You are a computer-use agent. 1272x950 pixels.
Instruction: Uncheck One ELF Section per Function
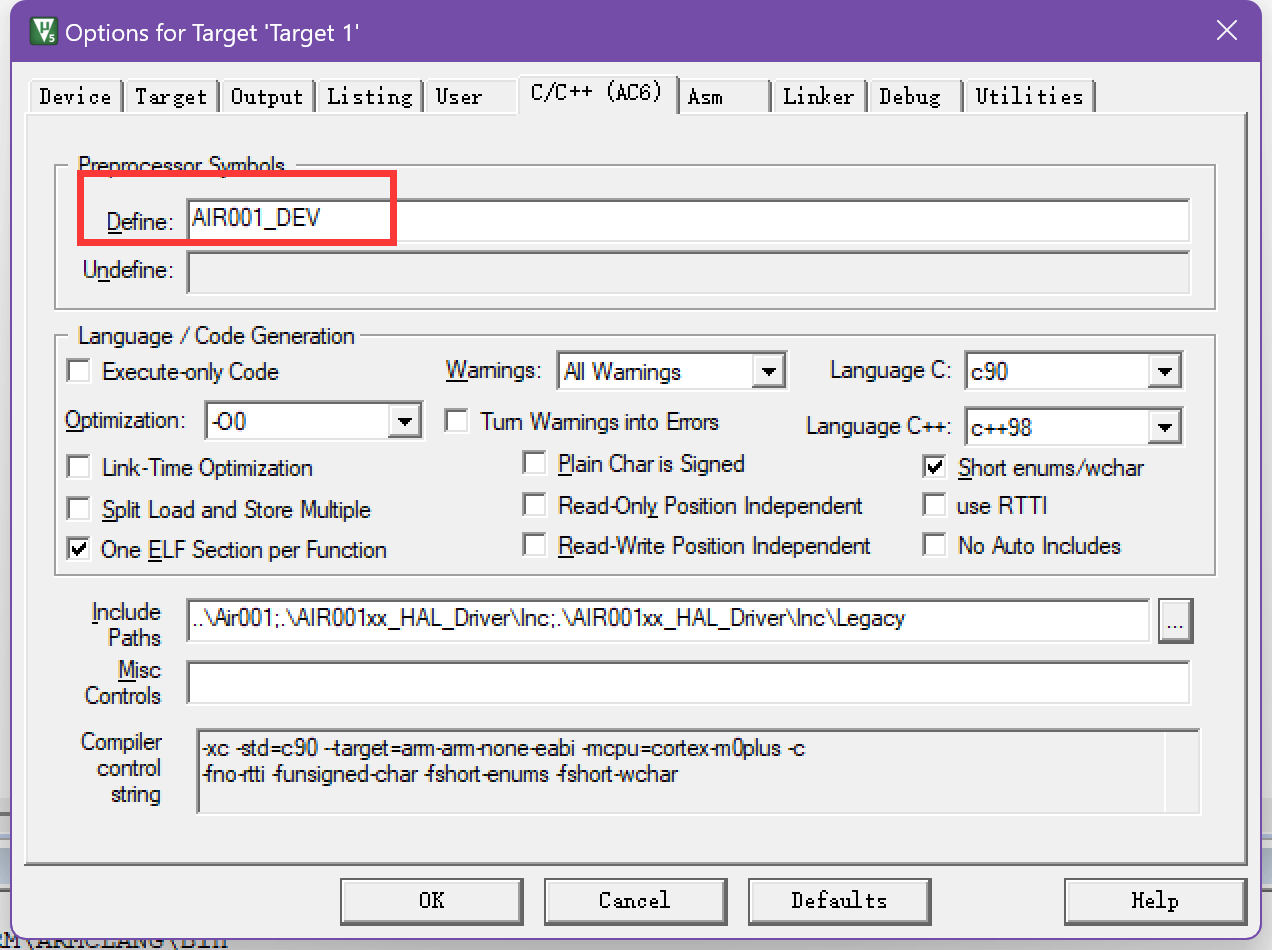tap(79, 549)
